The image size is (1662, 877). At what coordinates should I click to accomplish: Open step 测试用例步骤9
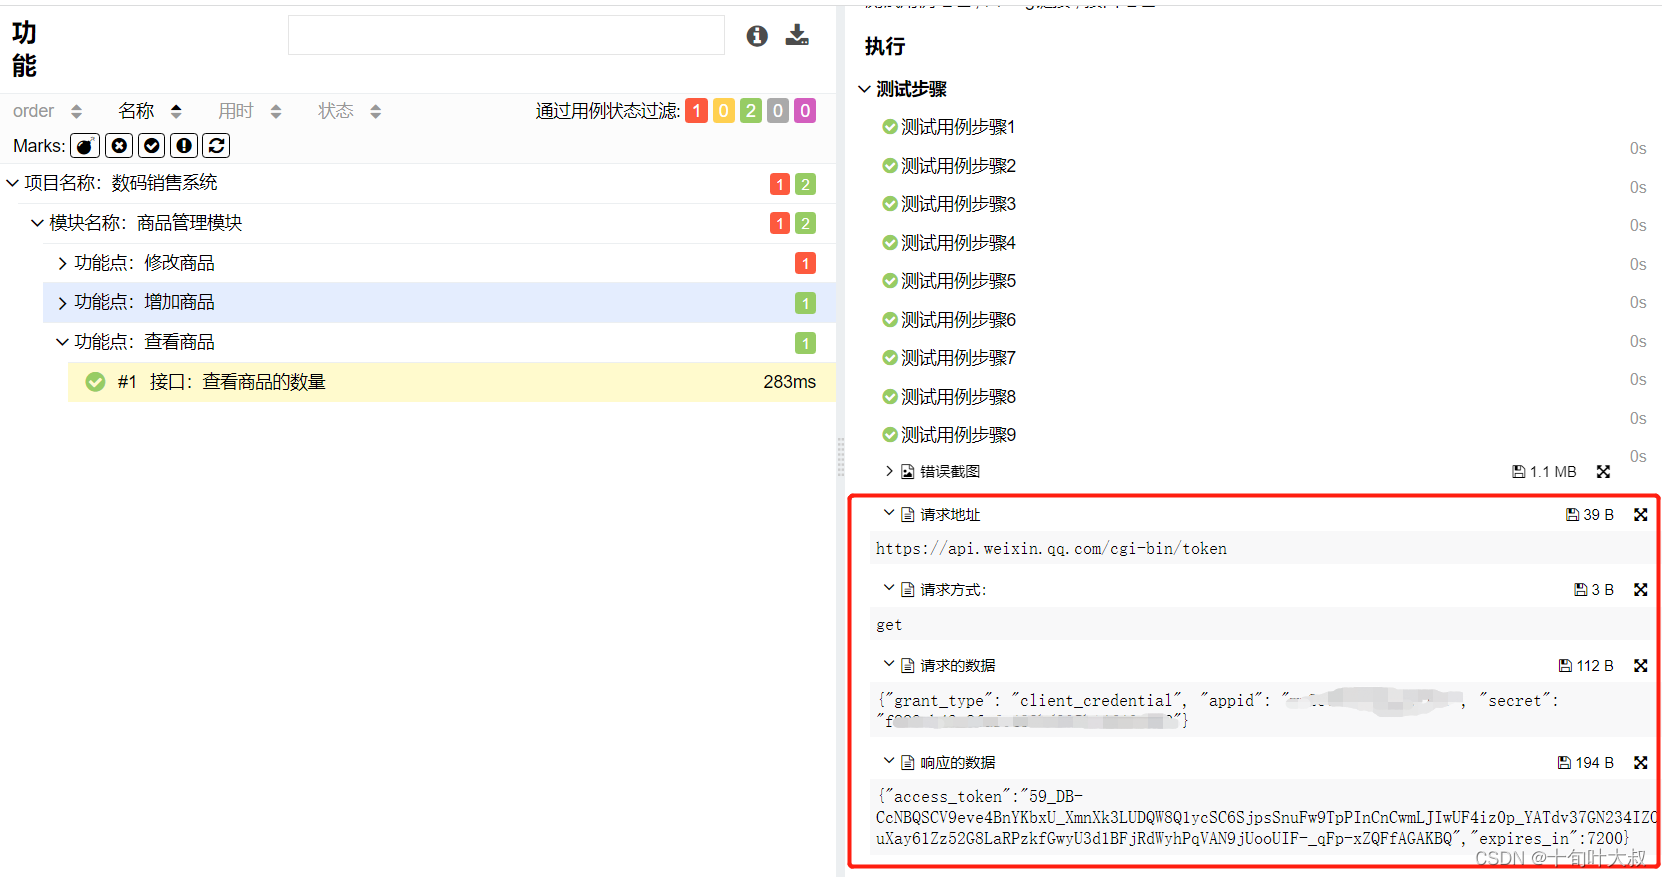958,435
